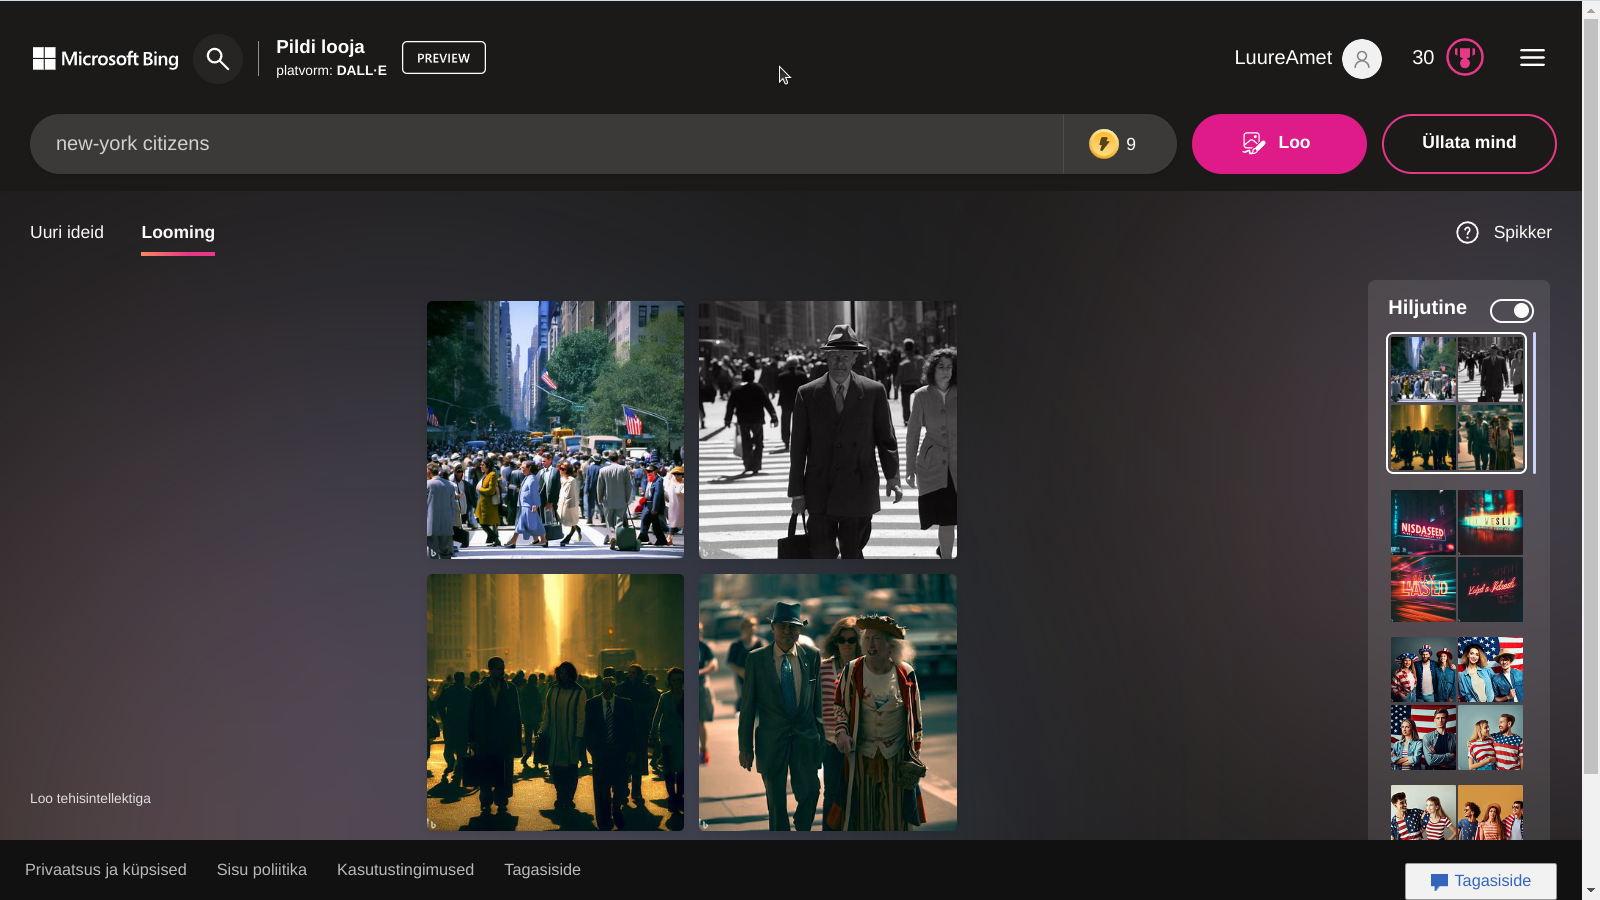Toggle the Hiljutine recent switch
This screenshot has height=900, width=1600.
click(1511, 311)
